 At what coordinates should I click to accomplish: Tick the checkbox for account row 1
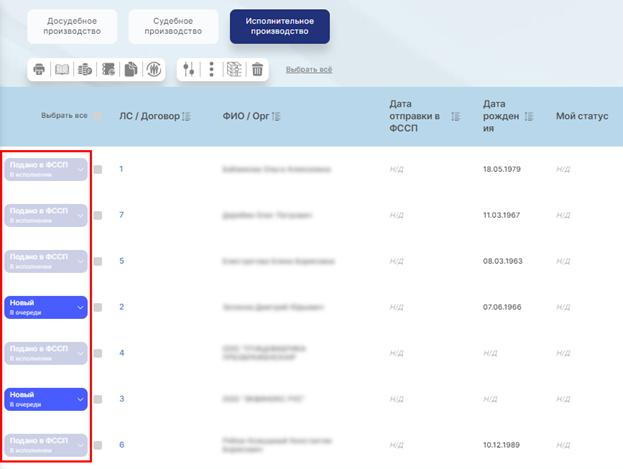point(98,169)
